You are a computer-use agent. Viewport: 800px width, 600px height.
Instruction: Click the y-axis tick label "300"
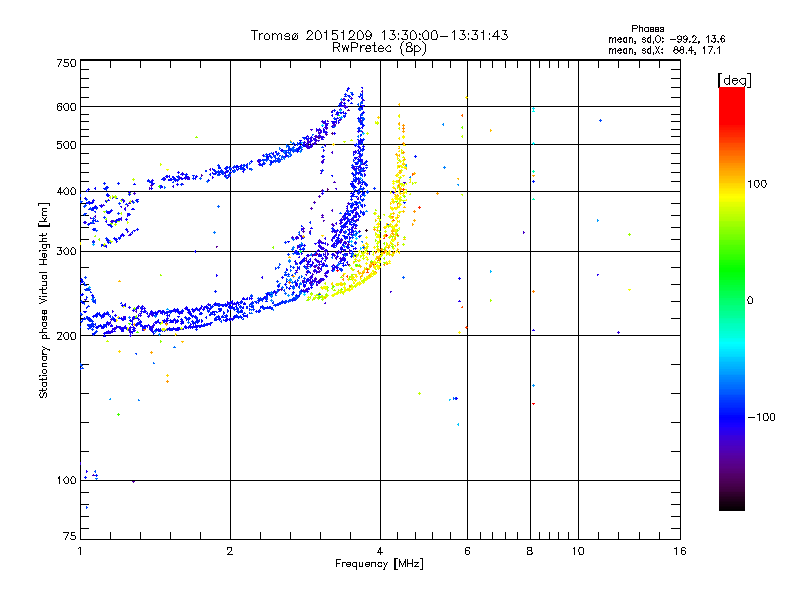67,252
